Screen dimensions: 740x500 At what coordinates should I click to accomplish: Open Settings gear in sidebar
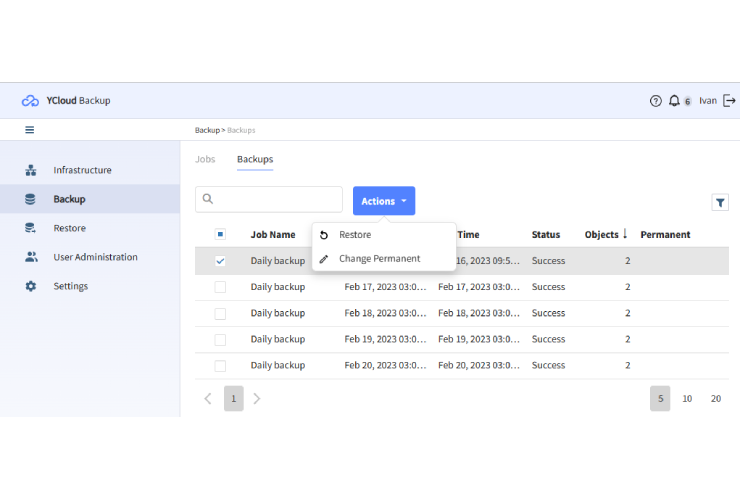30,286
